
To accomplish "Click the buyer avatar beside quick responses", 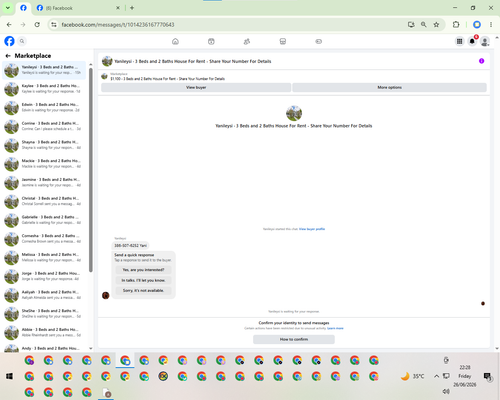I will click(x=106, y=295).
